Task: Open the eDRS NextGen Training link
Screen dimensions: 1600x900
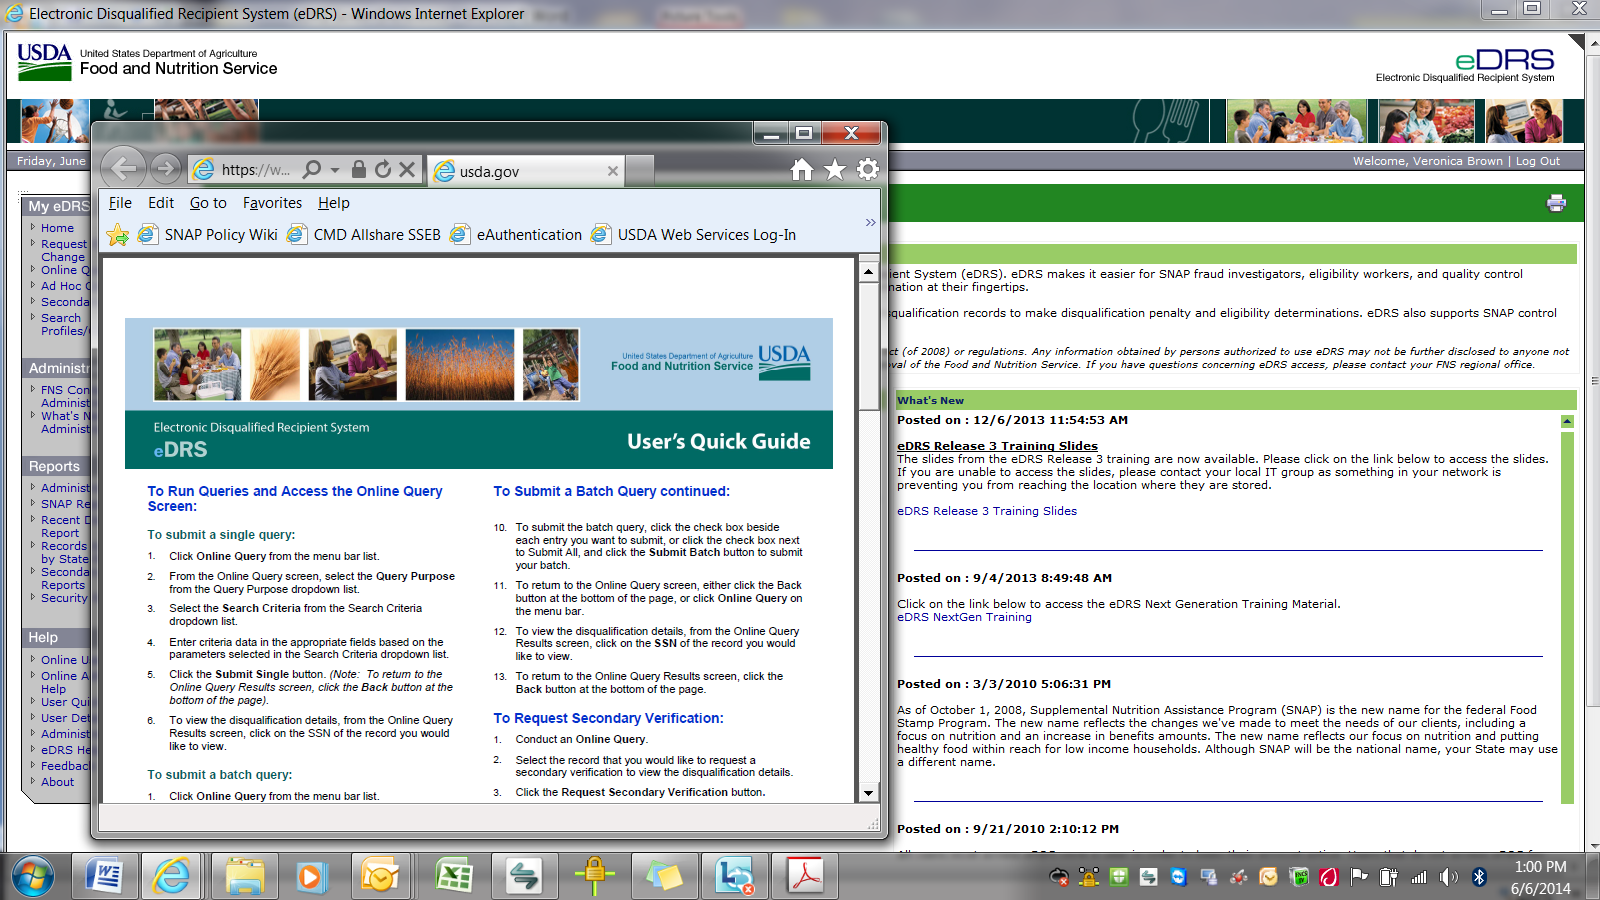Action: coord(964,617)
